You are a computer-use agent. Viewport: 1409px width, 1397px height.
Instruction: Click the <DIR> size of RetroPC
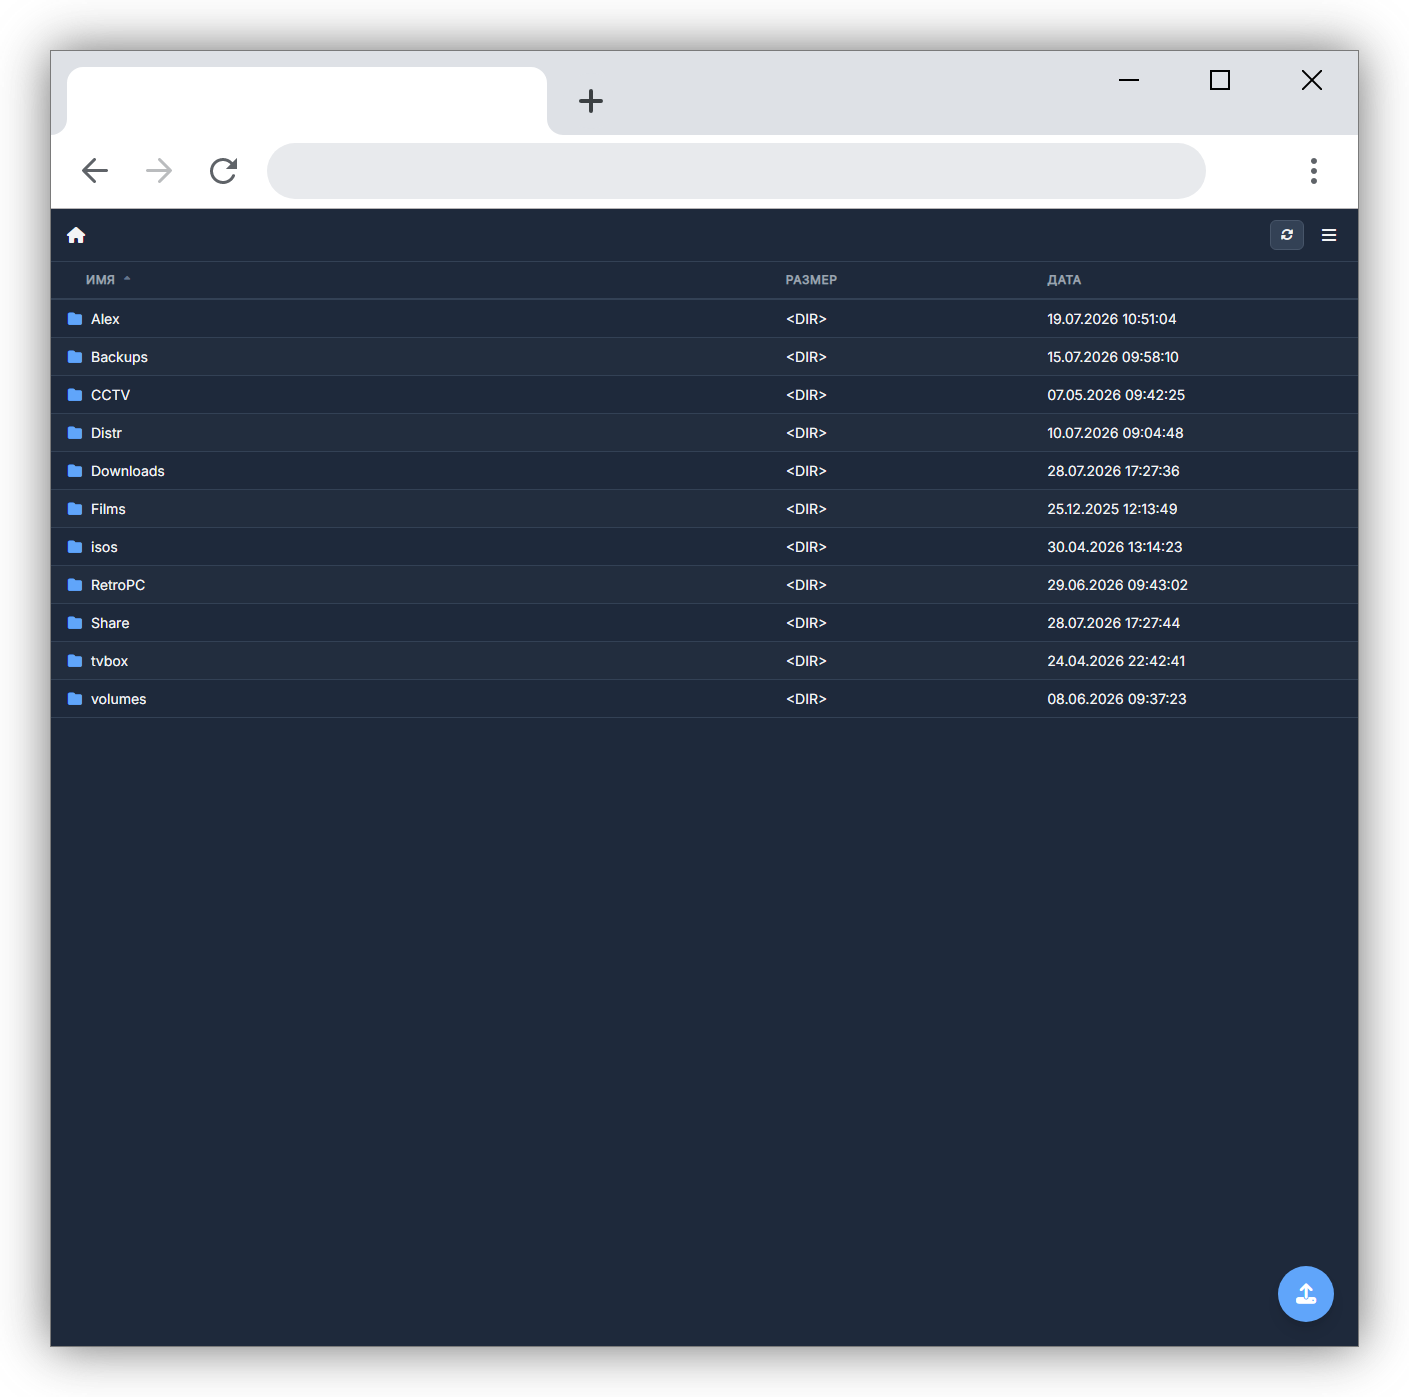pos(806,585)
